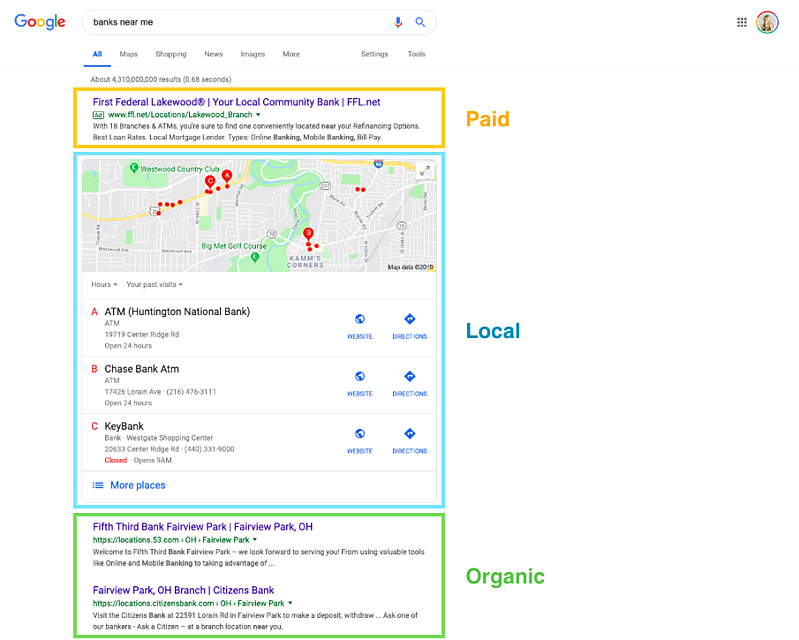
Task: Select map pin B near Kamm's Corners
Action: click(x=308, y=234)
